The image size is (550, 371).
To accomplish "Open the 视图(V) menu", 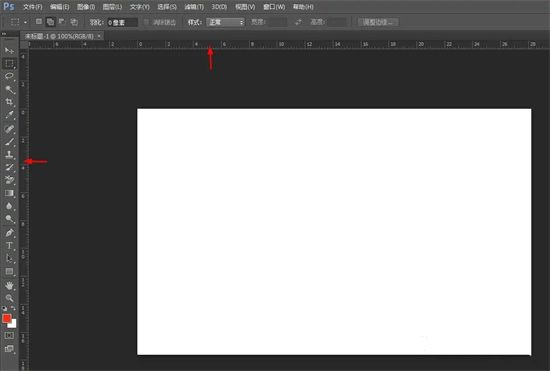I will pos(245,7).
